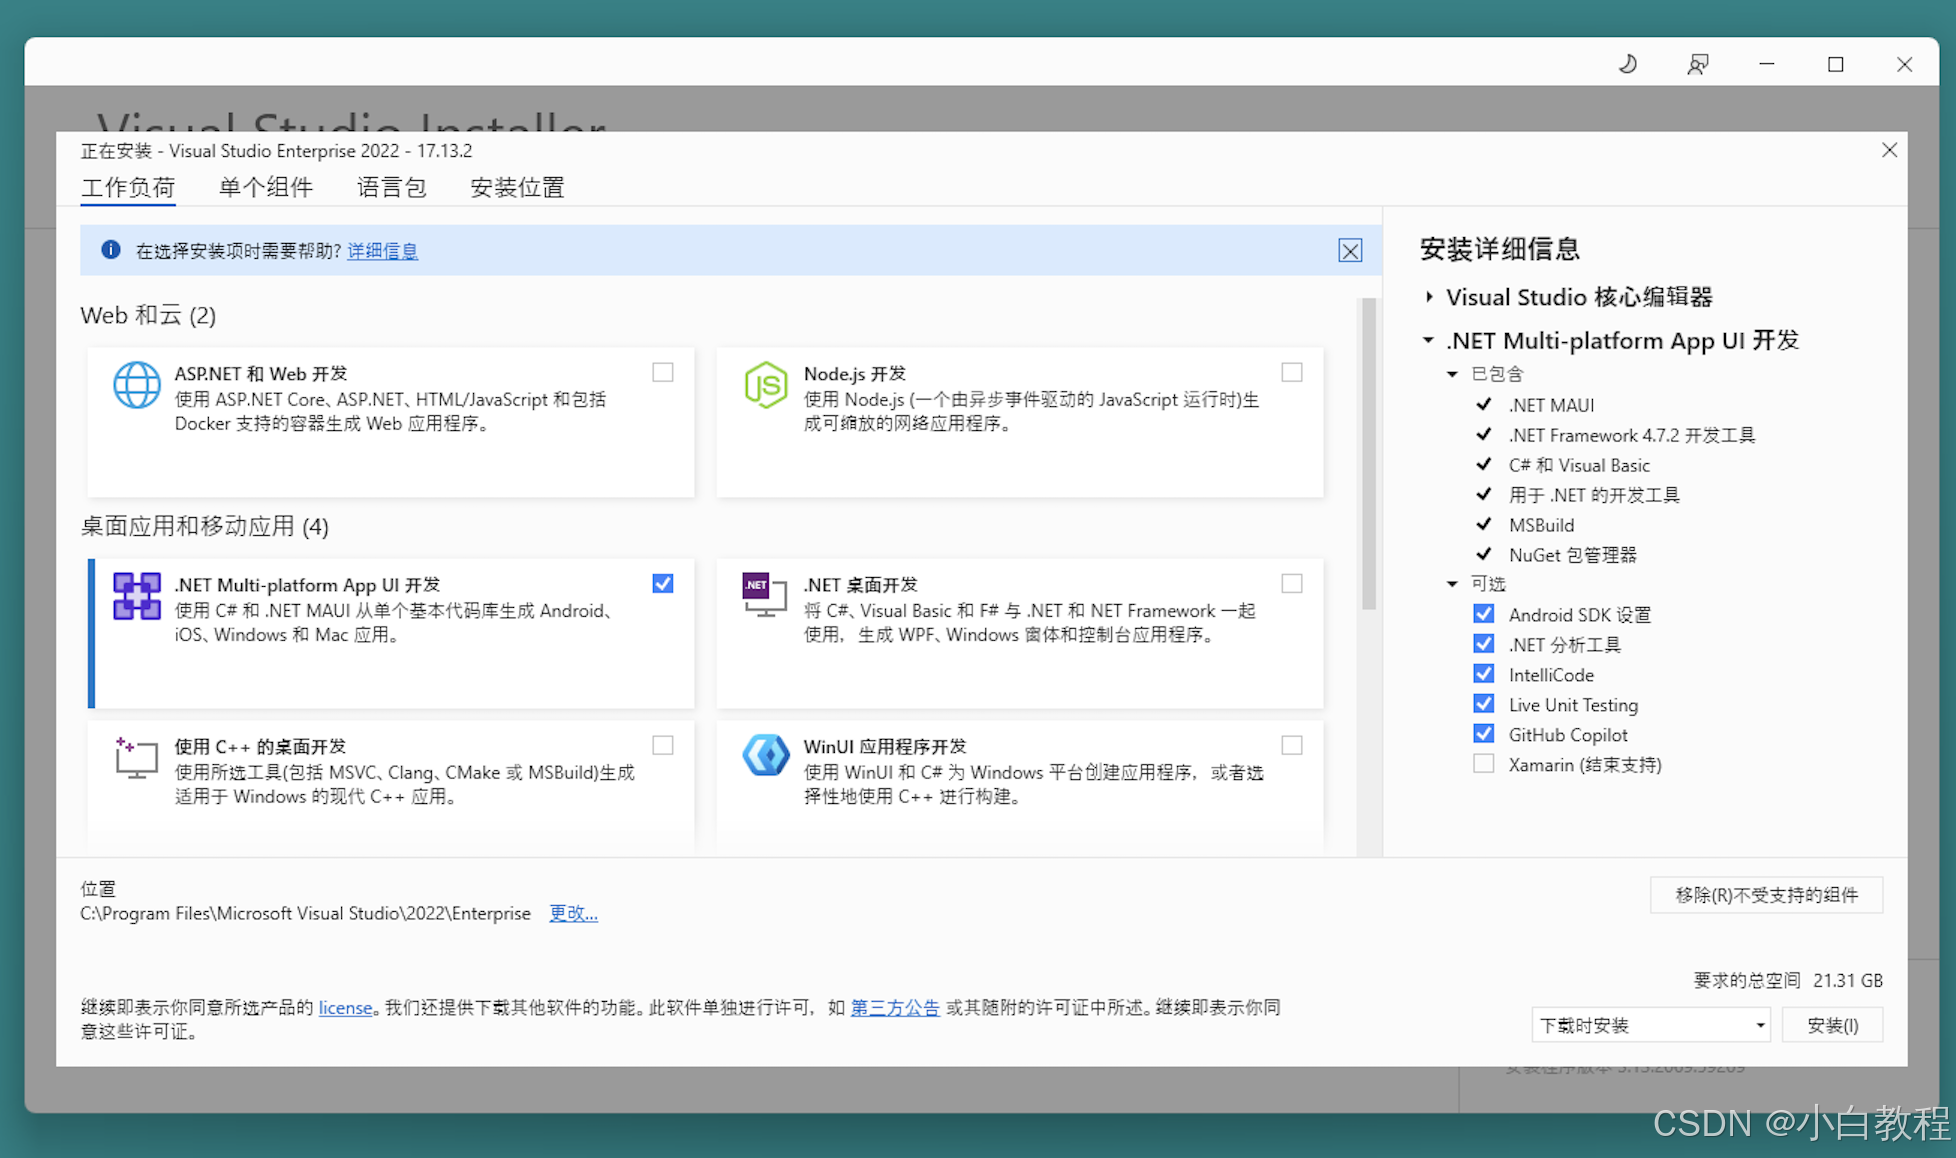Click the Node.js hexagon workload icon
This screenshot has width=1956, height=1158.
click(x=765, y=385)
